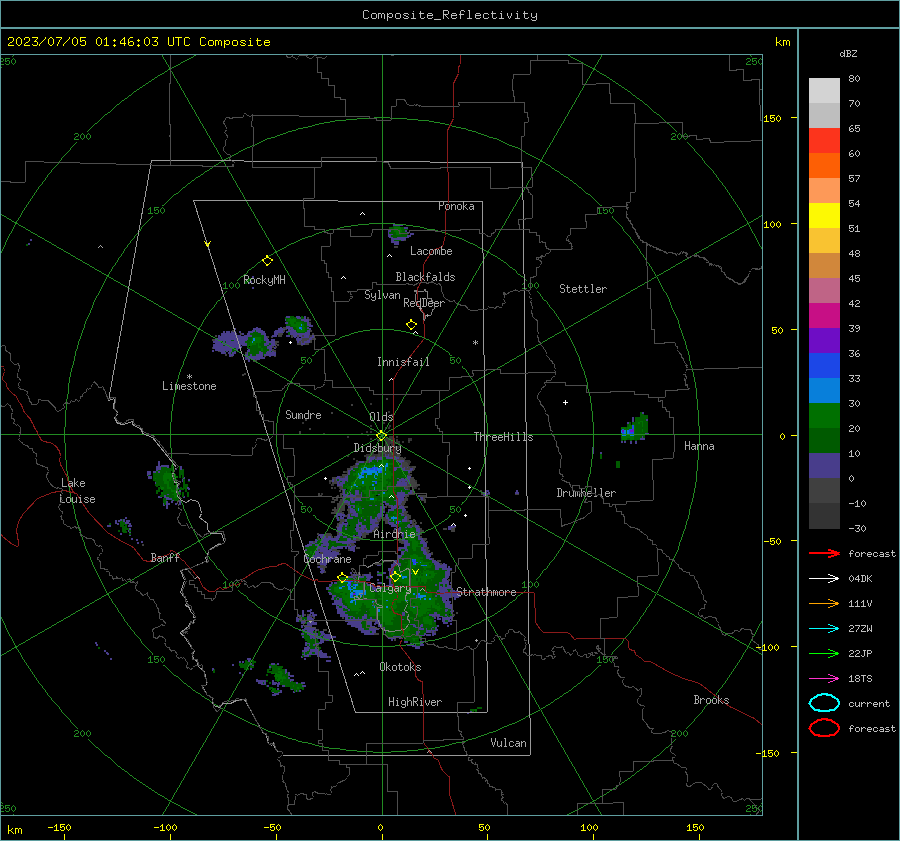Viewport: 900px width, 841px height.
Task: Click the Brooks label
Action: click(711, 700)
